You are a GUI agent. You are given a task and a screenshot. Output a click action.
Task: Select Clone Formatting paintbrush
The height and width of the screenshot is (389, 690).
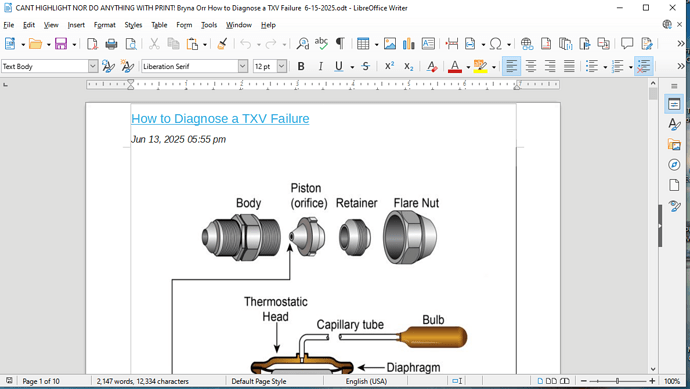222,44
